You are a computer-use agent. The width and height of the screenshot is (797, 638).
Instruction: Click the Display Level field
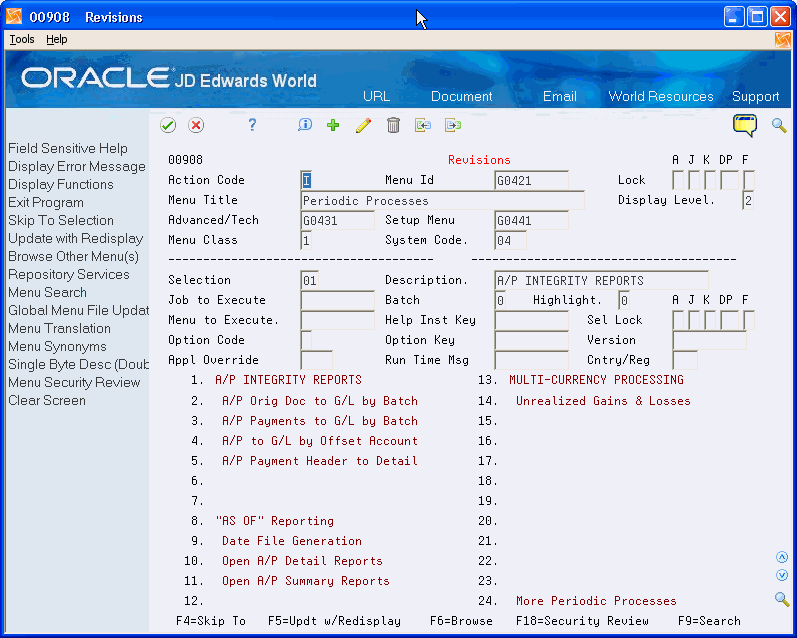748,200
